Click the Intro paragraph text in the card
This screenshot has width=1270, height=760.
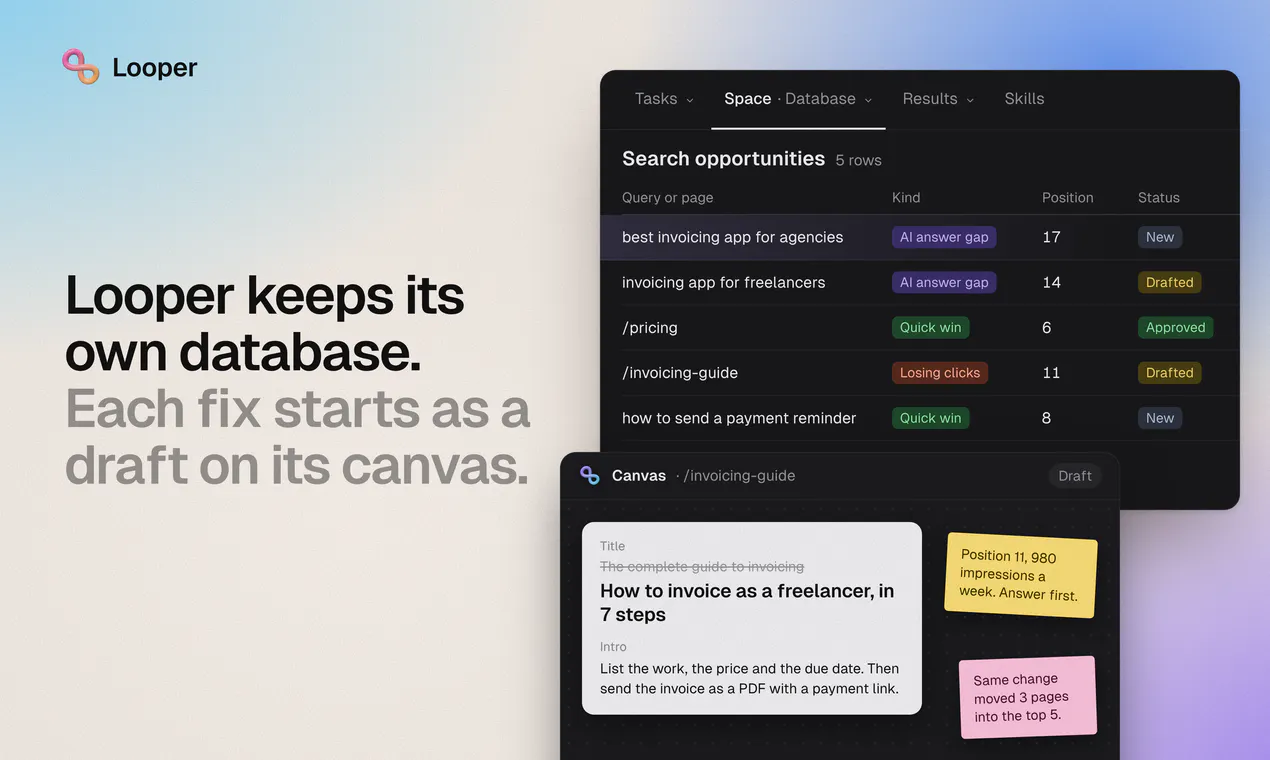749,678
